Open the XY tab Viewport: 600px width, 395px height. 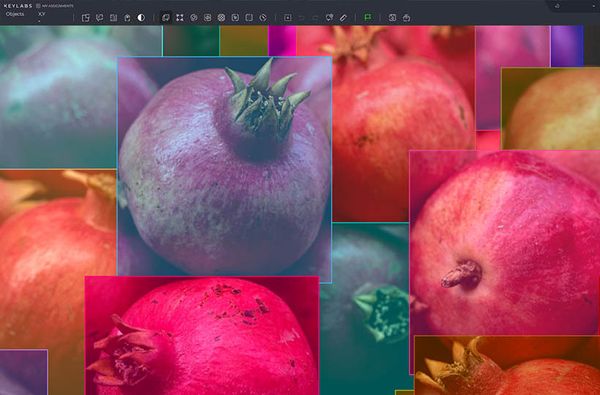click(x=42, y=14)
